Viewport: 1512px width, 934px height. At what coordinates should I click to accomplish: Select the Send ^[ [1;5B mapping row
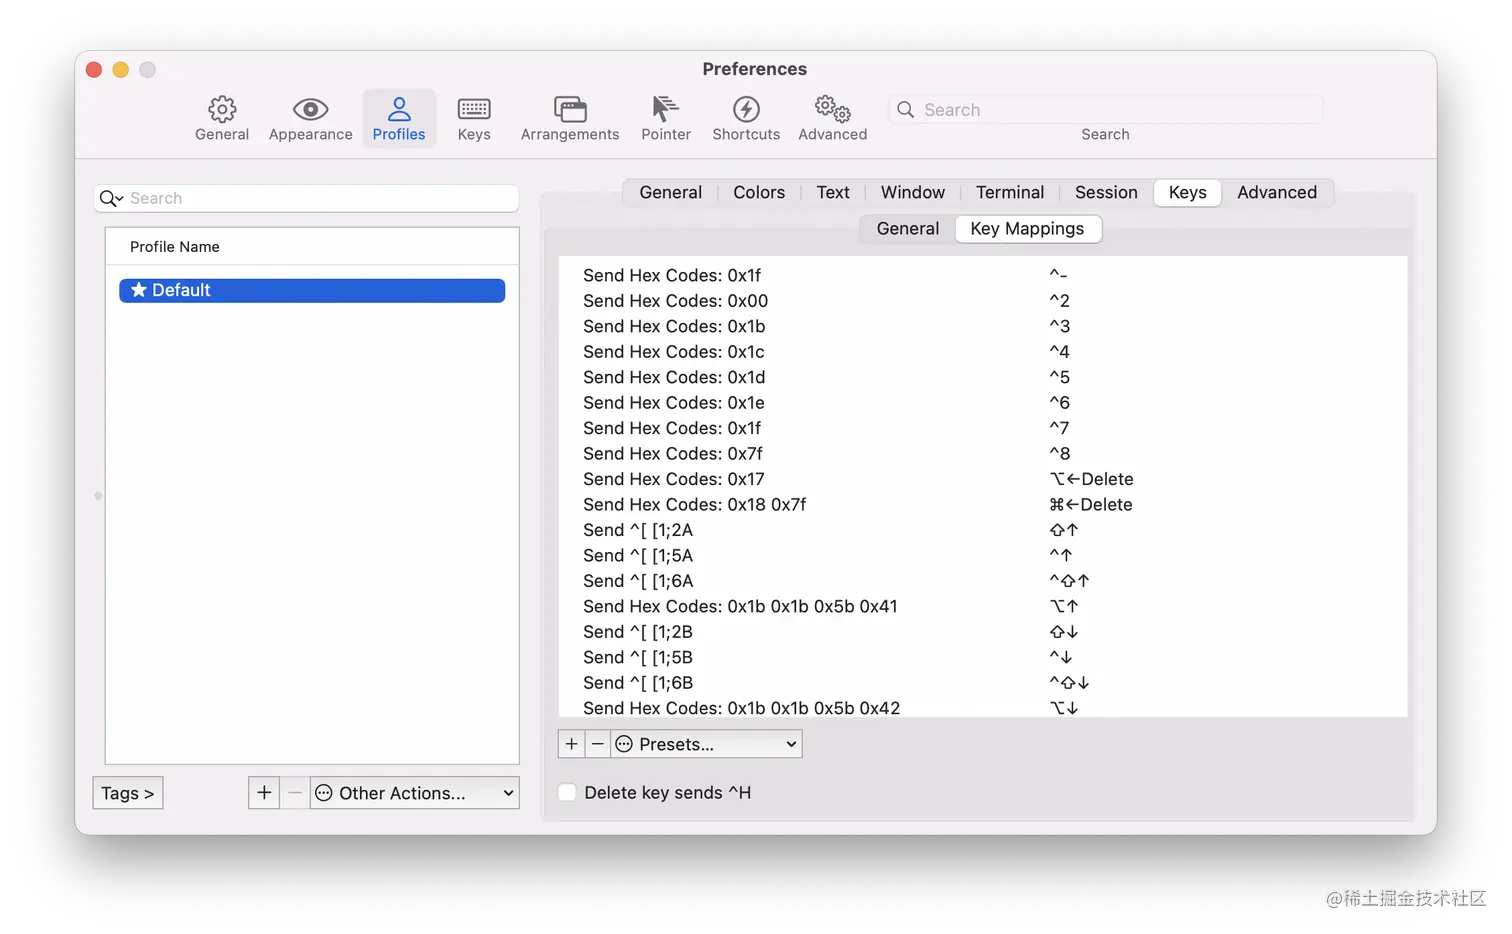(983, 658)
